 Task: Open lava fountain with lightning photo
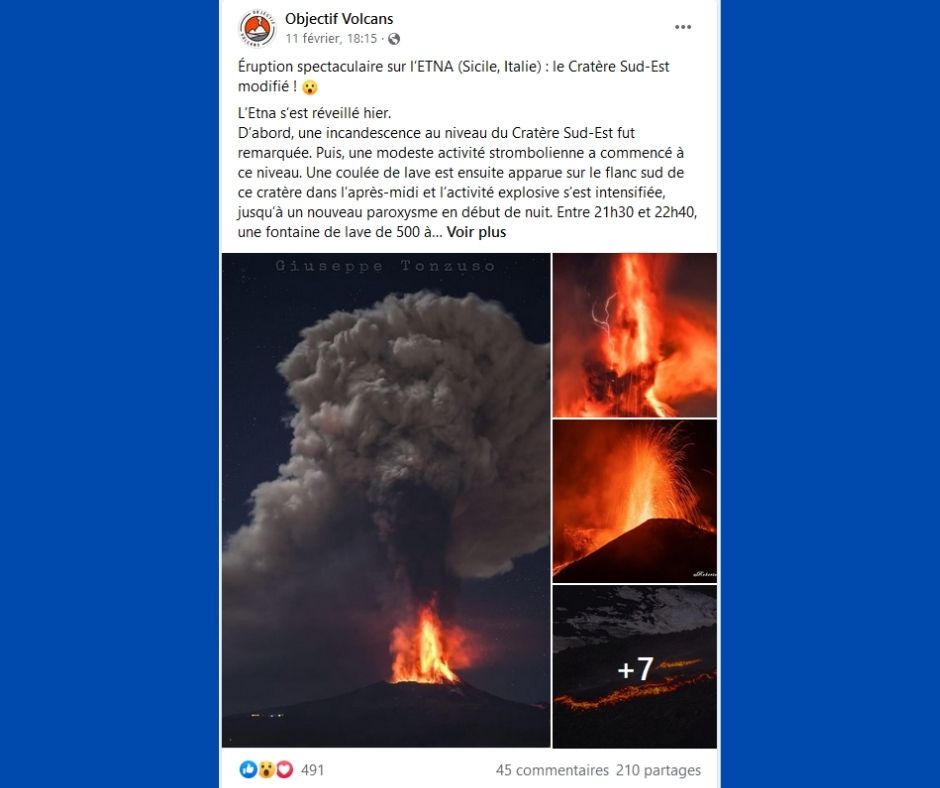coord(634,335)
